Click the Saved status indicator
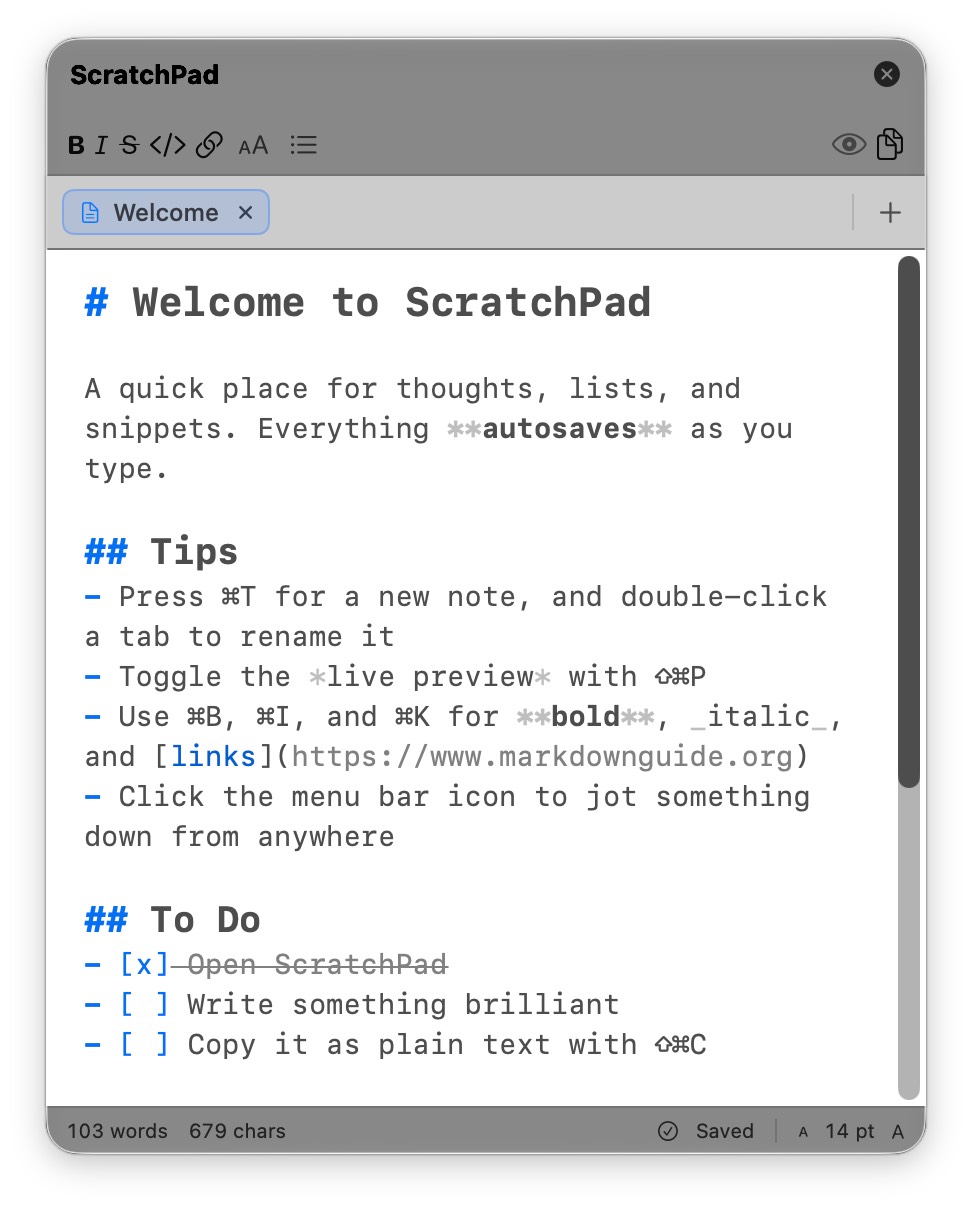The image size is (972, 1208). click(725, 1131)
